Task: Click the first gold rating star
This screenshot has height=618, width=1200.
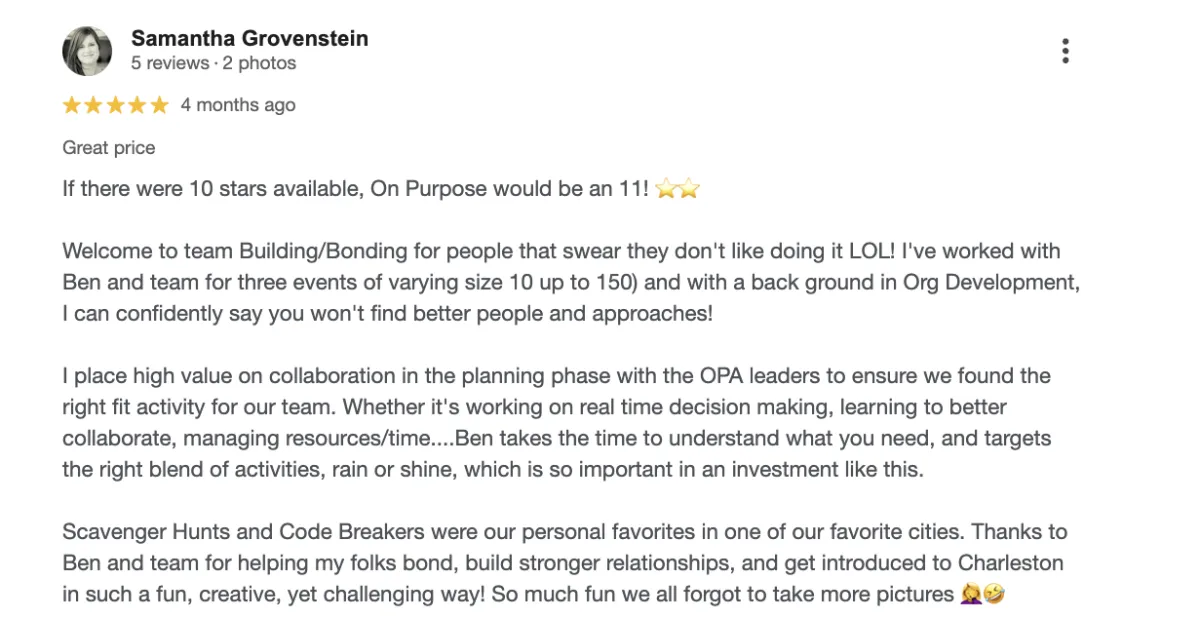Action: 72,105
